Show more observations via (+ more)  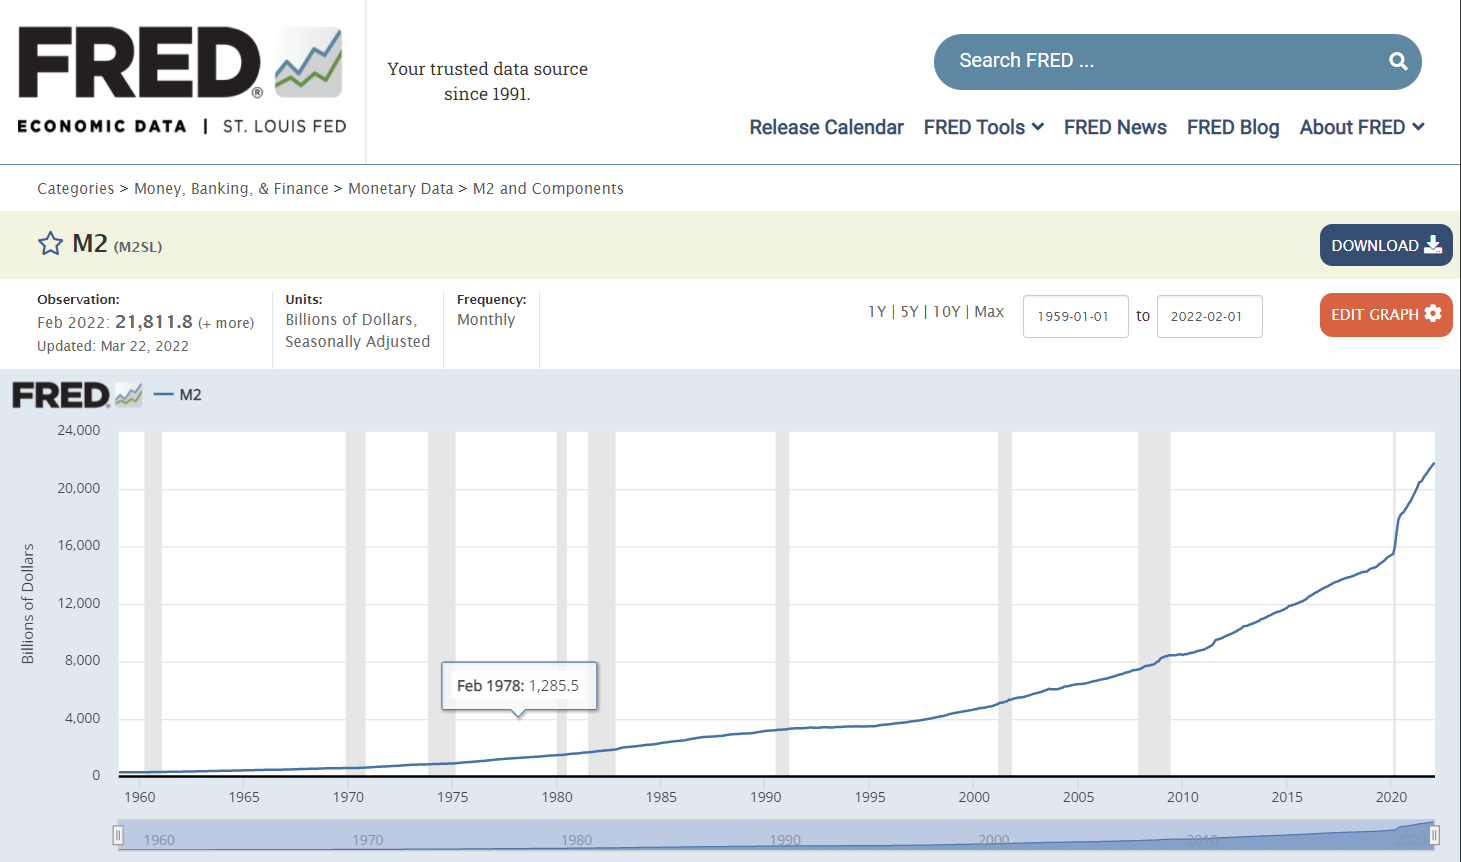pyautogui.click(x=226, y=323)
